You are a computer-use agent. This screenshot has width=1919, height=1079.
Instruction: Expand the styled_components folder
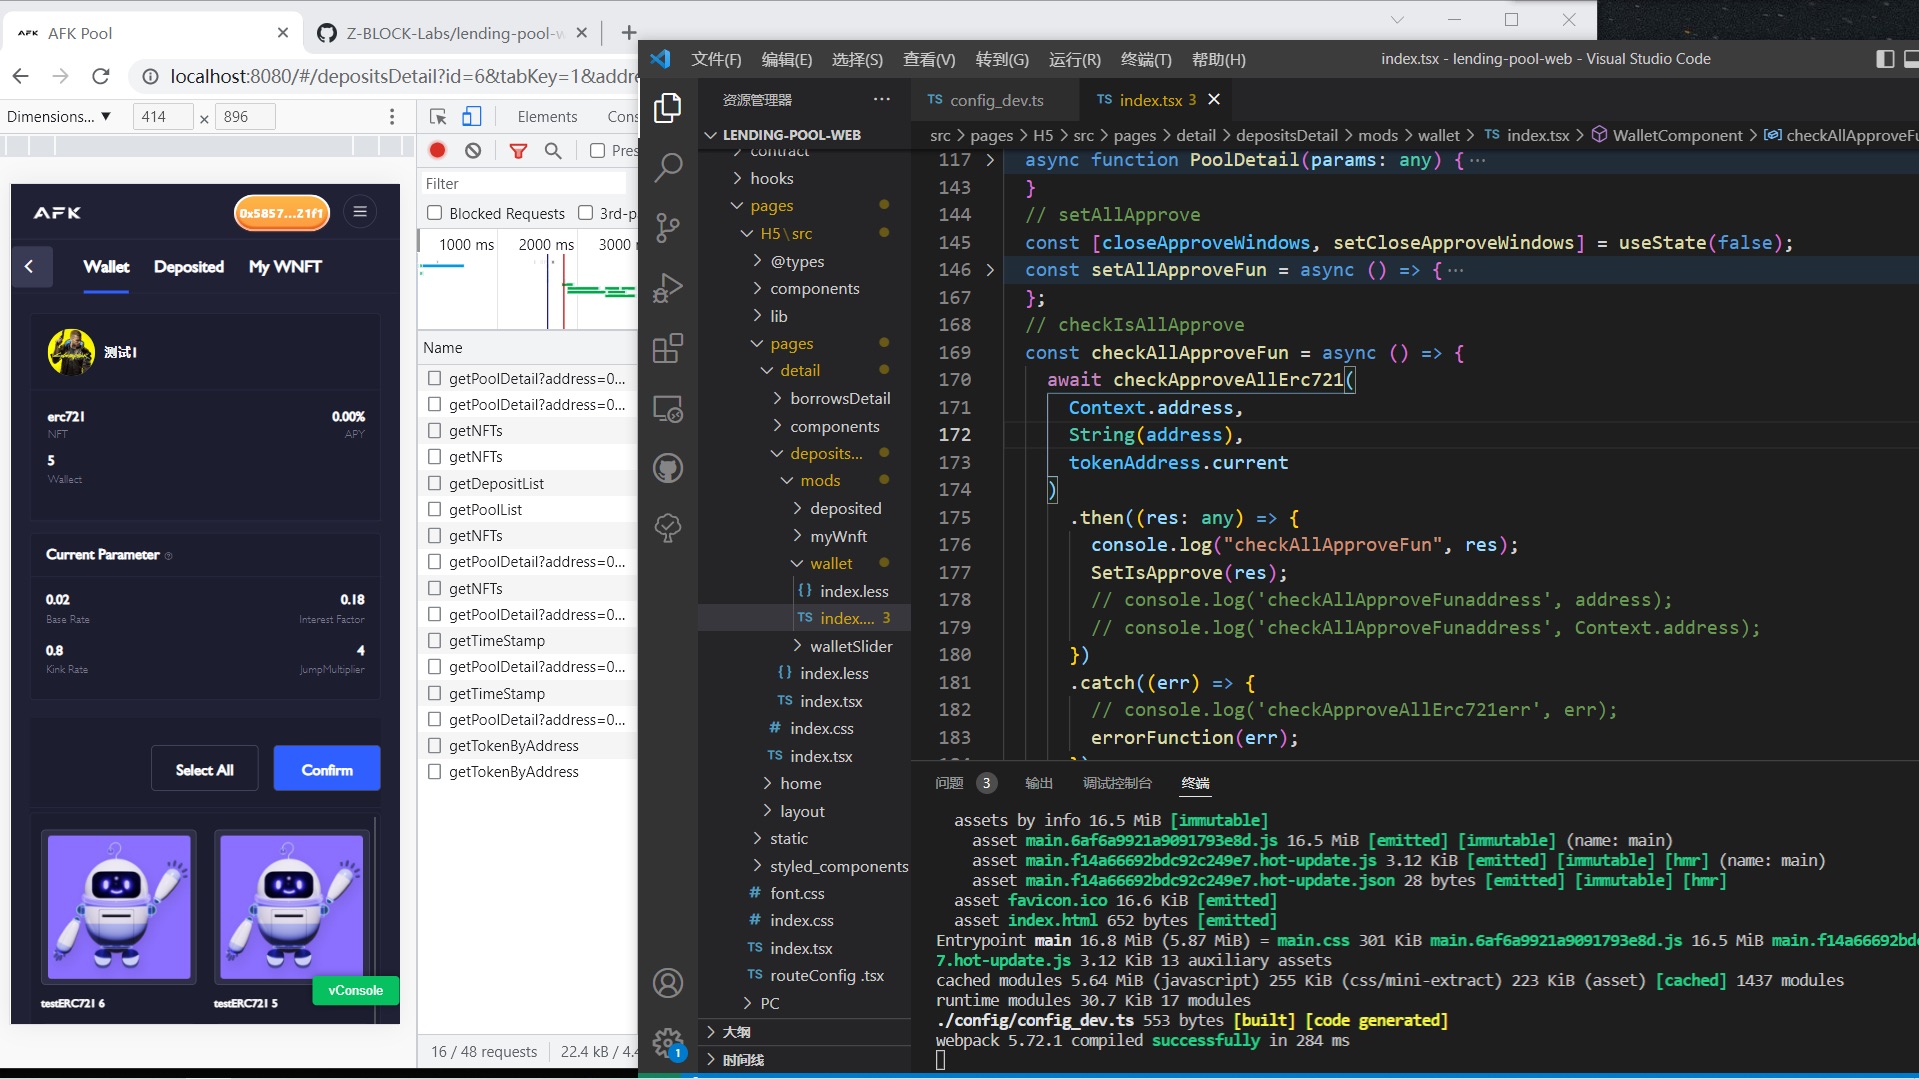[x=839, y=866]
